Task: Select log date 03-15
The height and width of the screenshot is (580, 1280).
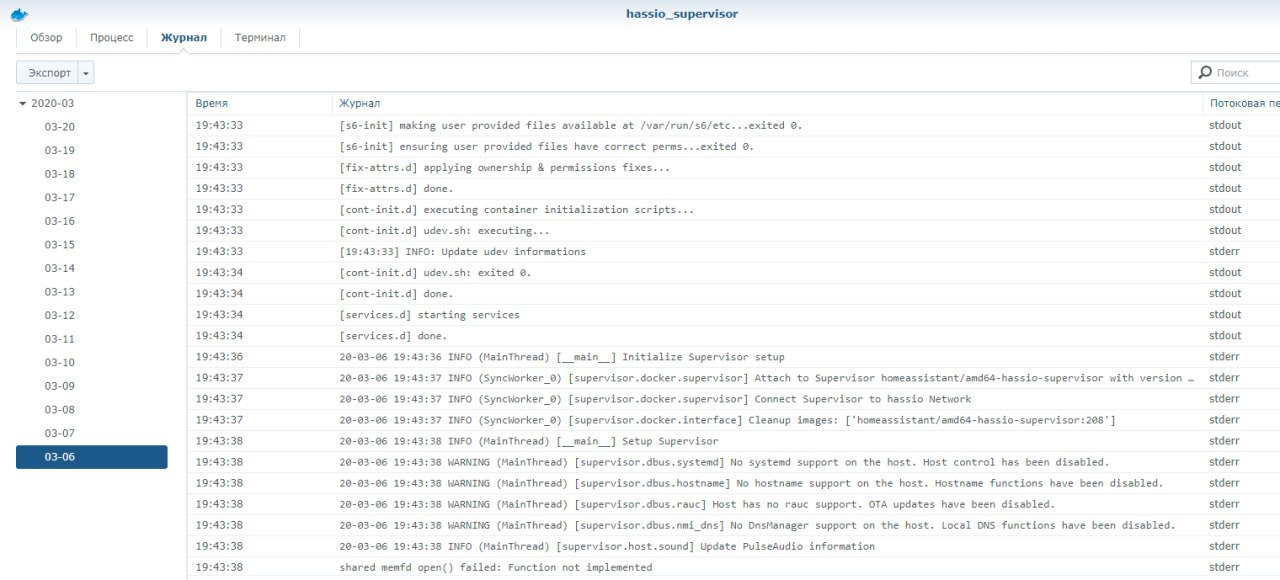Action: tap(60, 245)
